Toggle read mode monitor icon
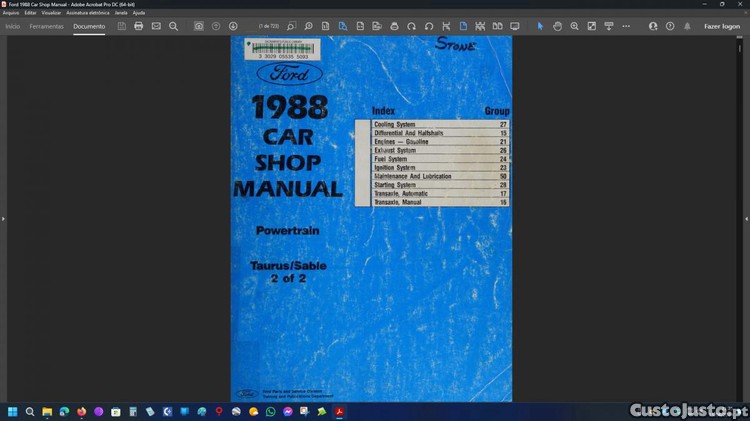This screenshot has height=421, width=750. (x=515, y=26)
